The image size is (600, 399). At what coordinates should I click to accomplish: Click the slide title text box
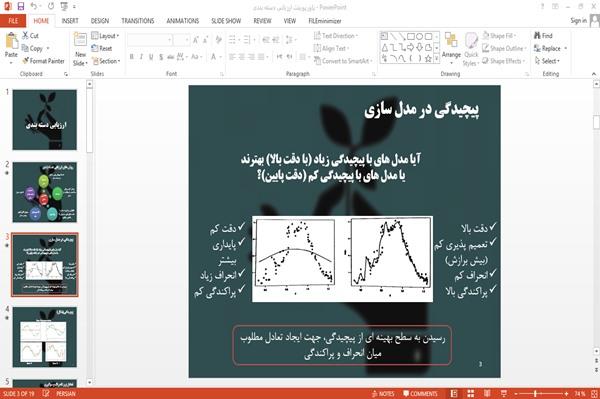421,110
